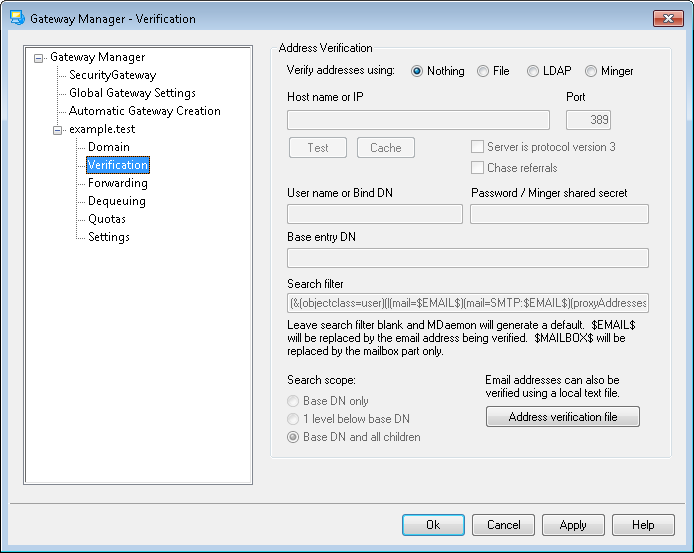This screenshot has width=694, height=553.
Task: Select the LDAP radio button
Action: [533, 71]
